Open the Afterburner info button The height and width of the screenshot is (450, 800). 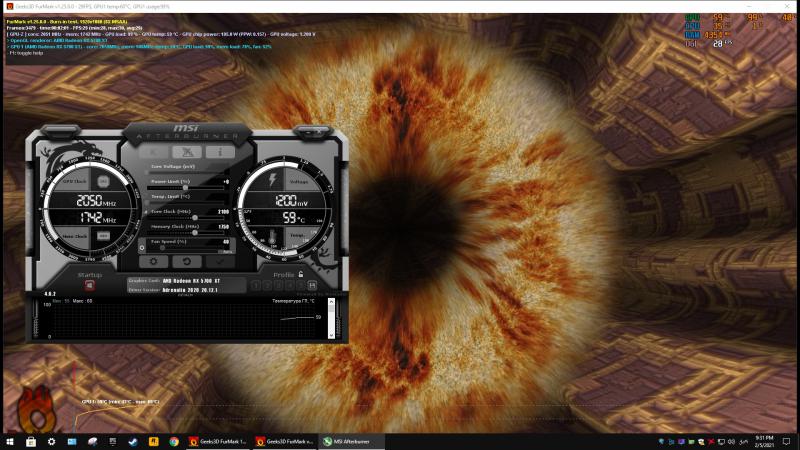[219, 152]
